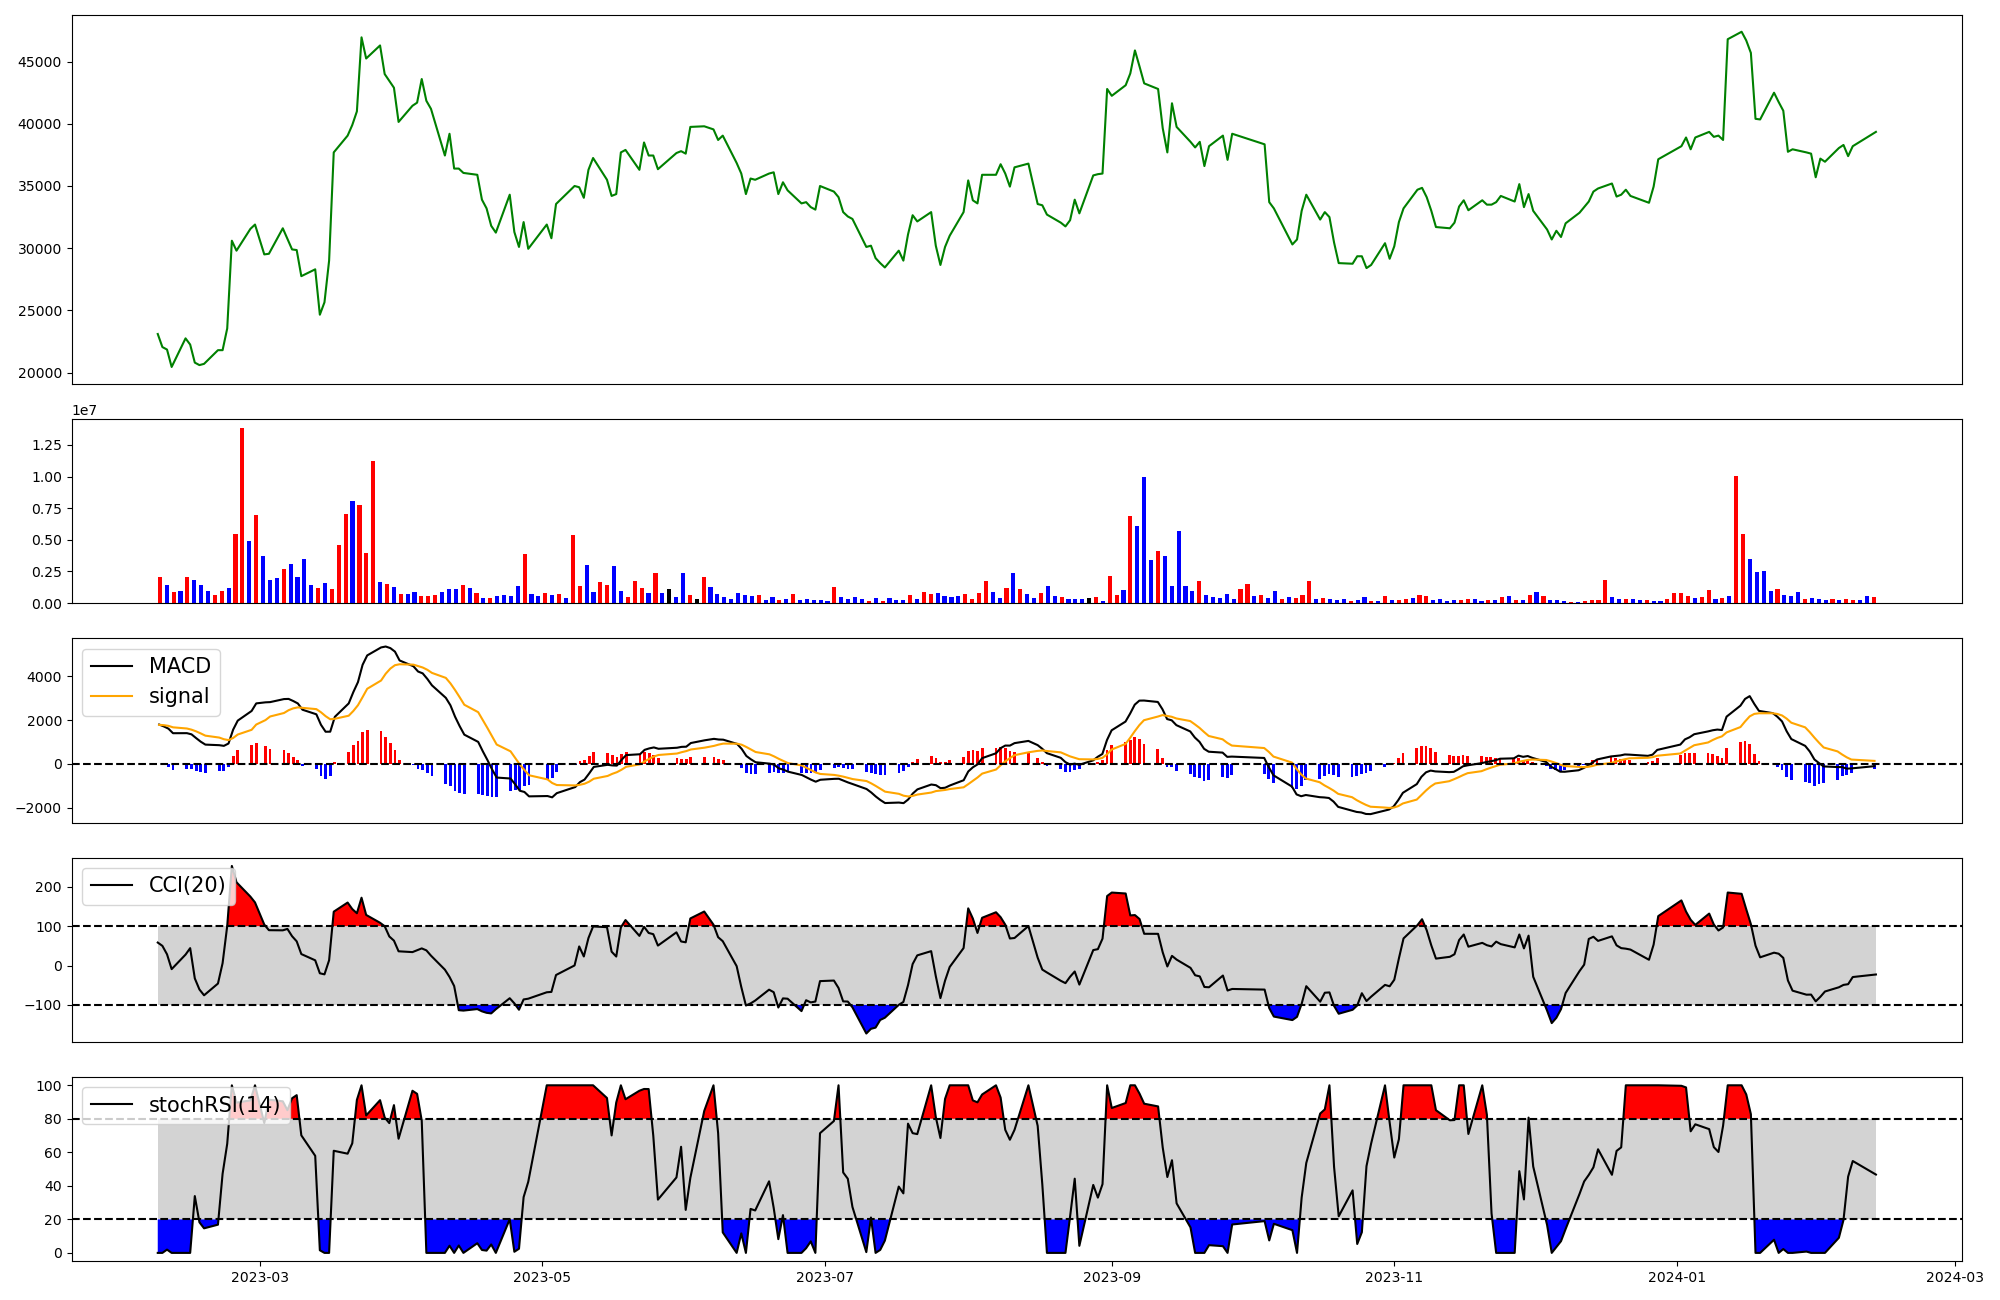Click the 45000 price axis label
The width and height of the screenshot is (2000, 1300).
(x=40, y=62)
